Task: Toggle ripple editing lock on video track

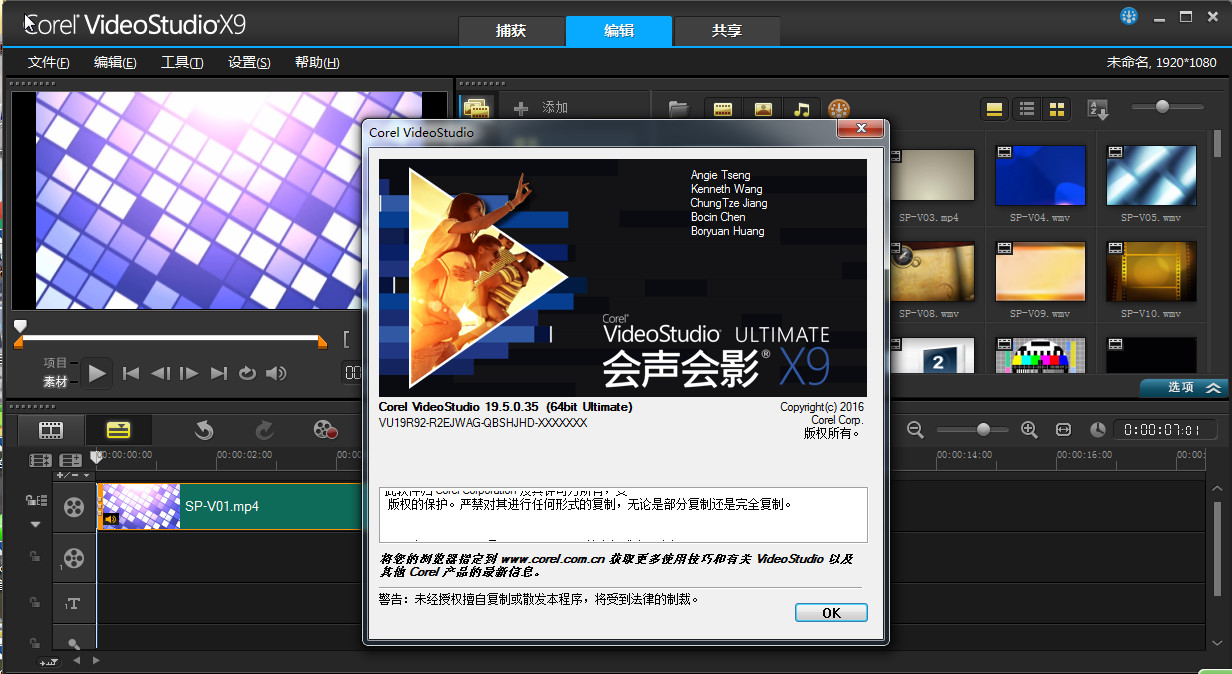Action: 36,500
